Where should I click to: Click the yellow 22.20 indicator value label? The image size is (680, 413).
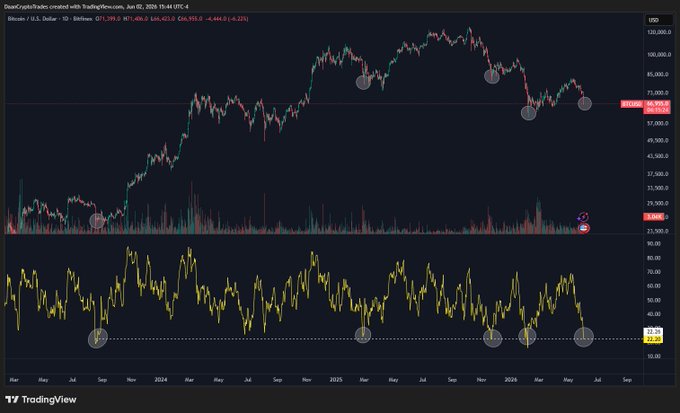point(654,339)
